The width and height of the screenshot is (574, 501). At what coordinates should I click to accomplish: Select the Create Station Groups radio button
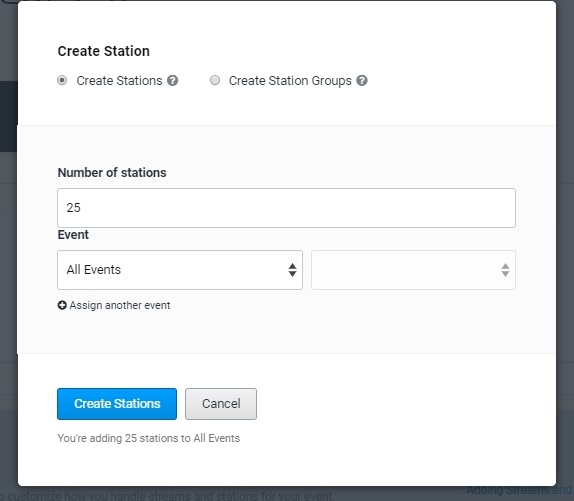coord(215,80)
